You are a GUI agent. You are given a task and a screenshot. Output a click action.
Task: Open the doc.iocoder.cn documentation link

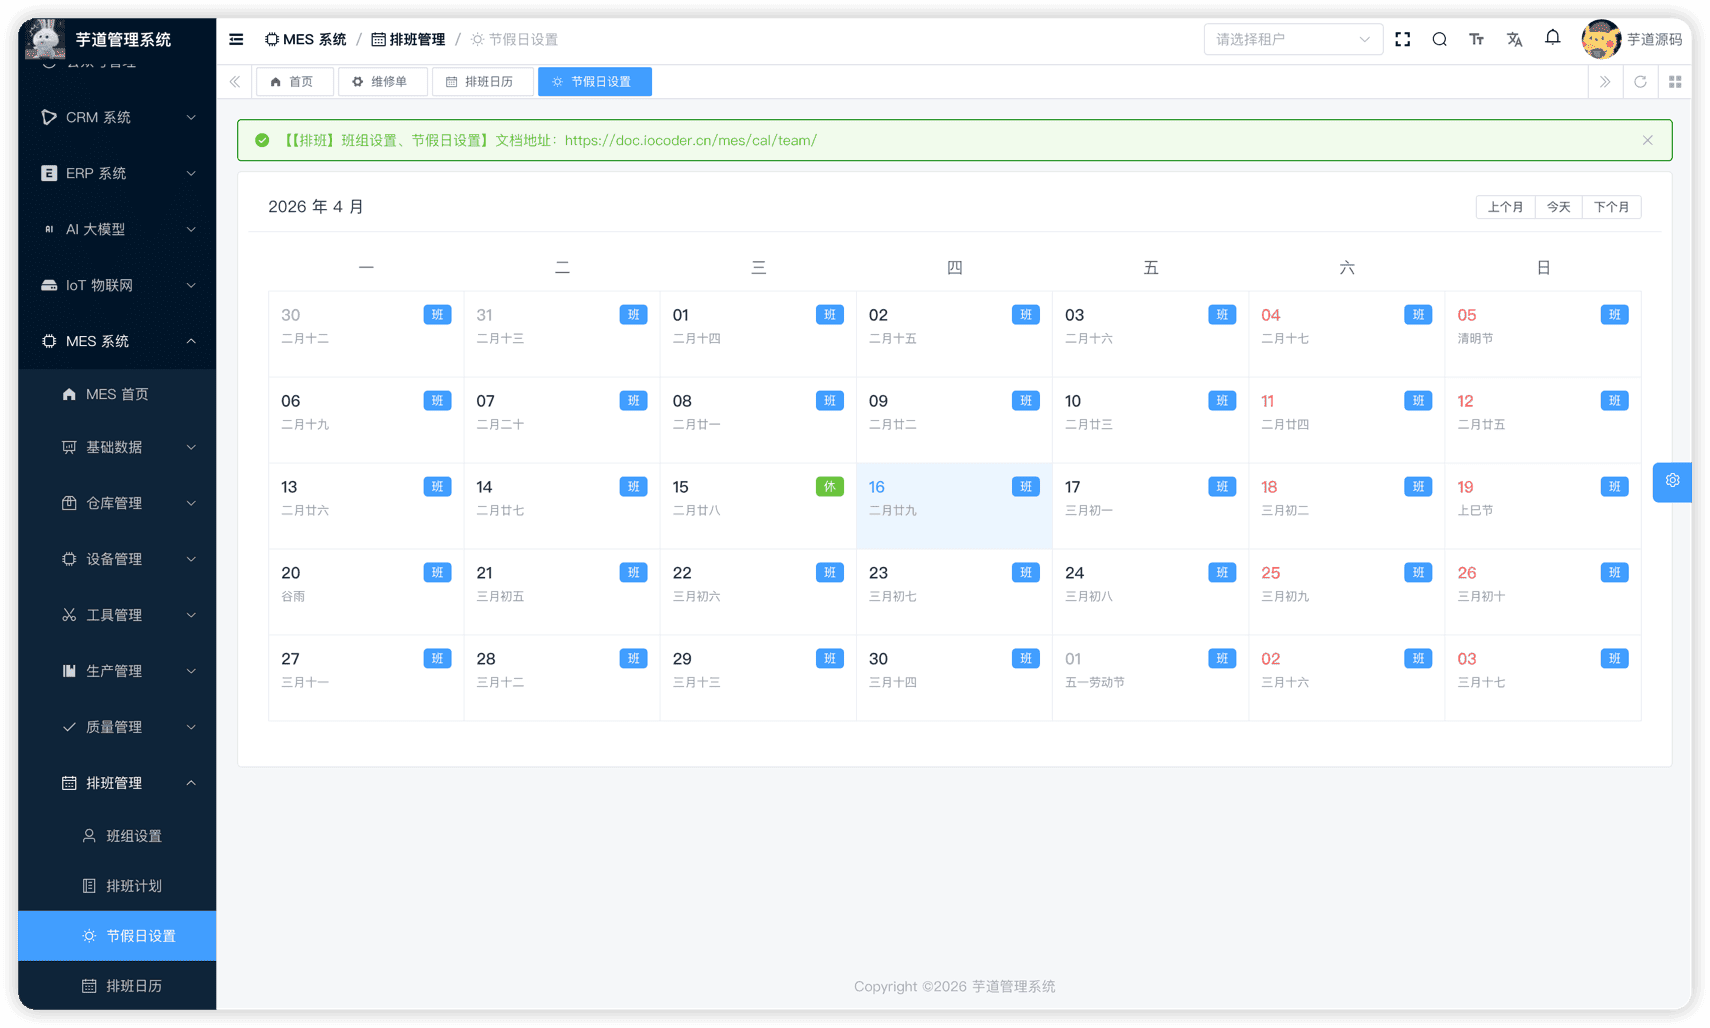coord(690,140)
